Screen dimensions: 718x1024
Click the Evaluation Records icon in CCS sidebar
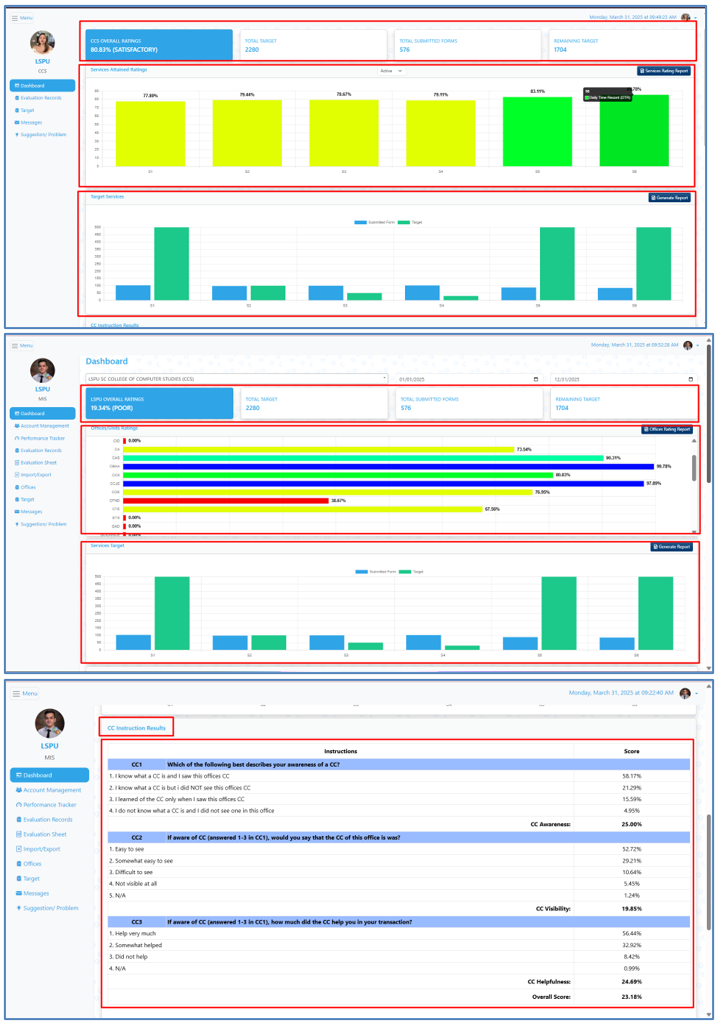(17, 98)
